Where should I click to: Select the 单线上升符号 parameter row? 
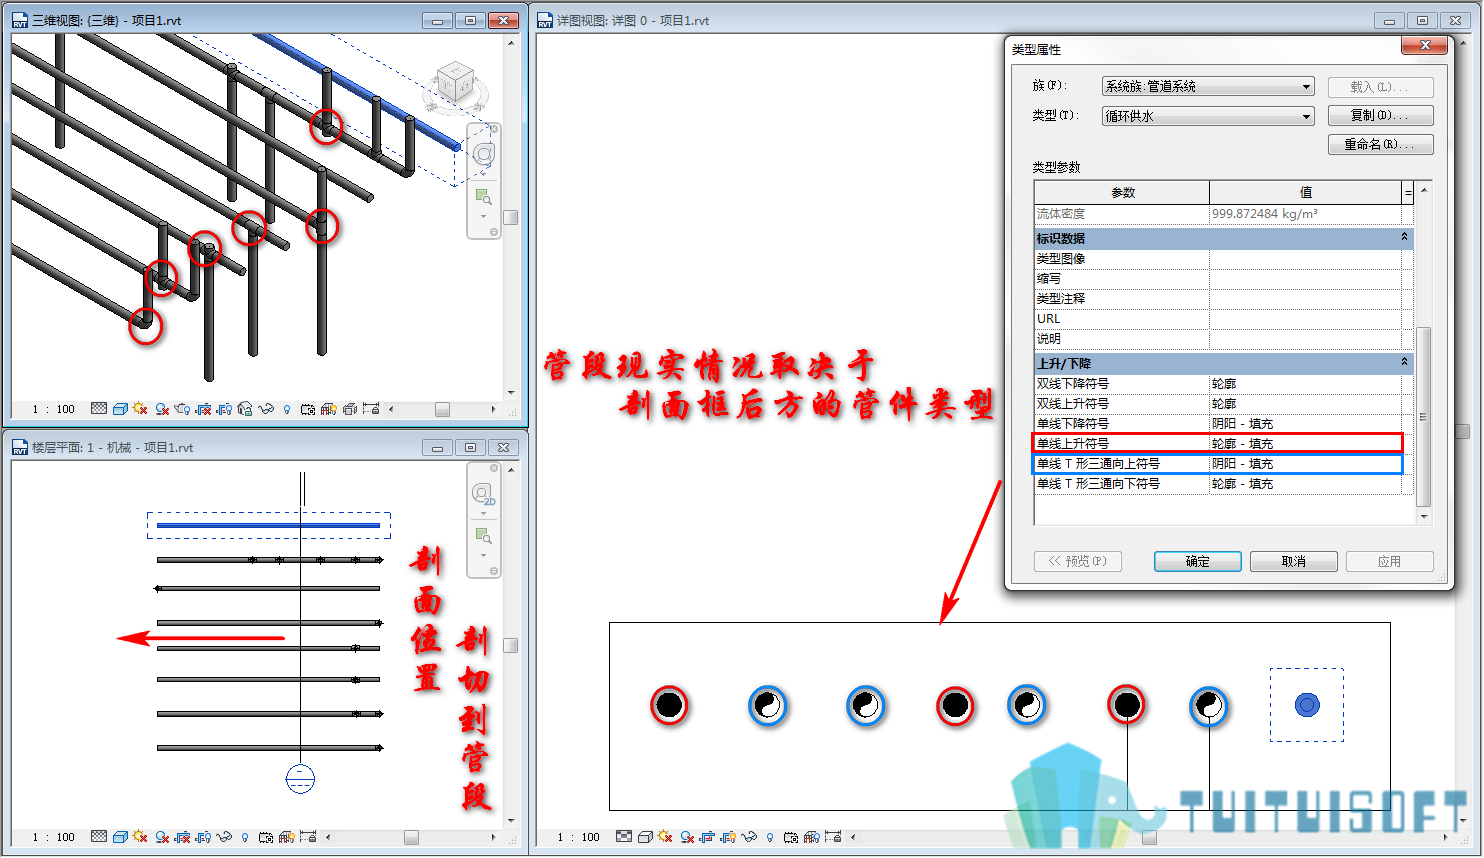coord(1218,443)
